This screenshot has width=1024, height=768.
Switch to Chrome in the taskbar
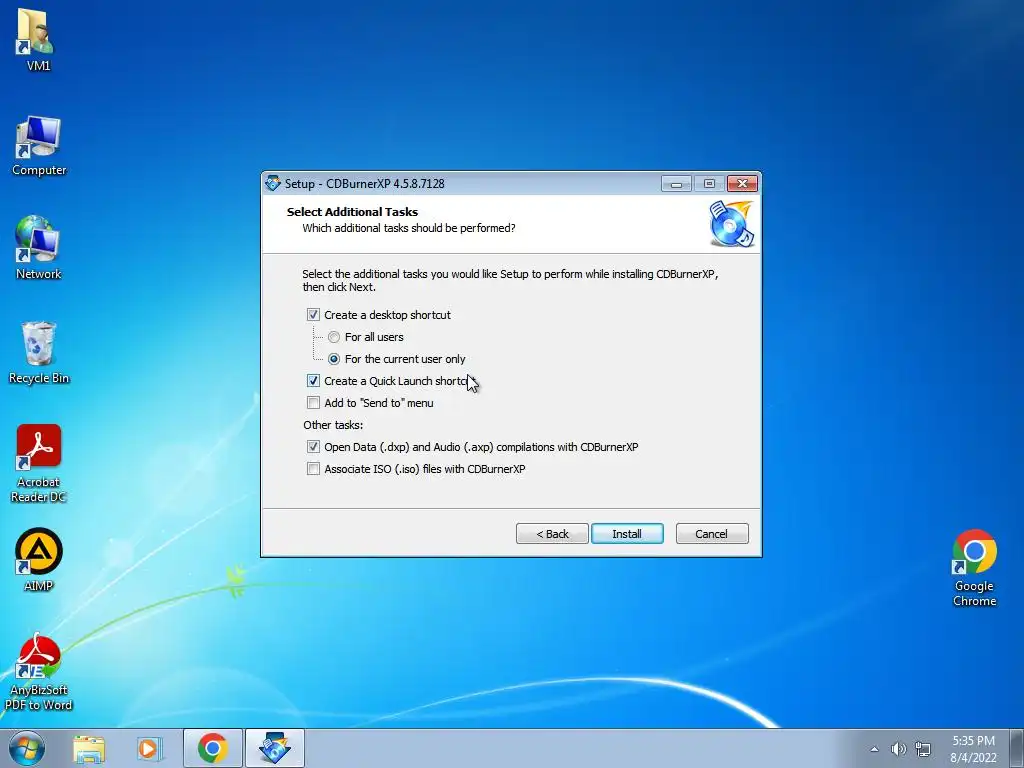coord(213,748)
